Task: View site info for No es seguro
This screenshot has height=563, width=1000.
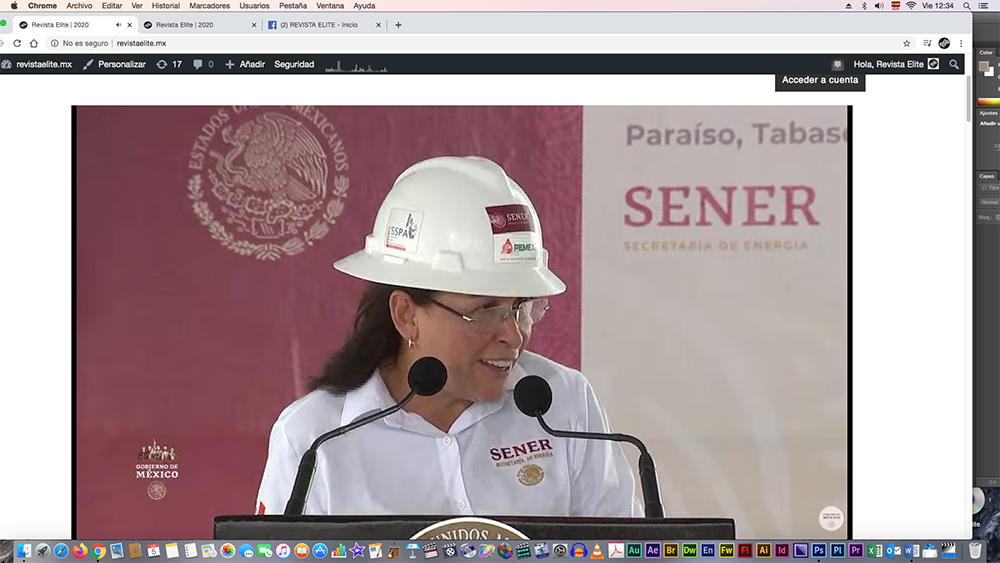Action: point(80,43)
